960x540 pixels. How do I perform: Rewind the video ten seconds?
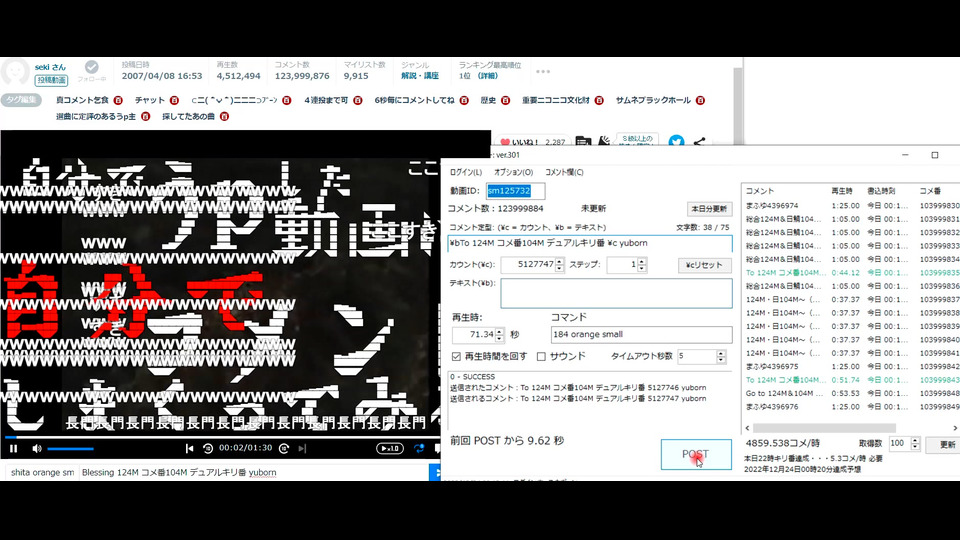(208, 449)
